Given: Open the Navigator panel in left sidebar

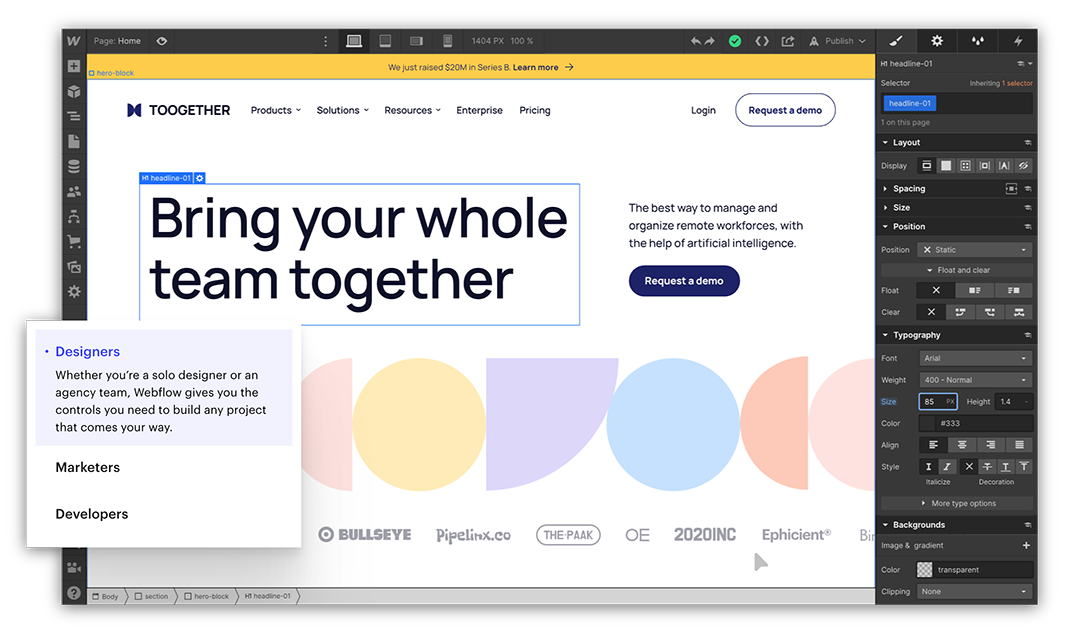Looking at the screenshot, I should pos(74,116).
